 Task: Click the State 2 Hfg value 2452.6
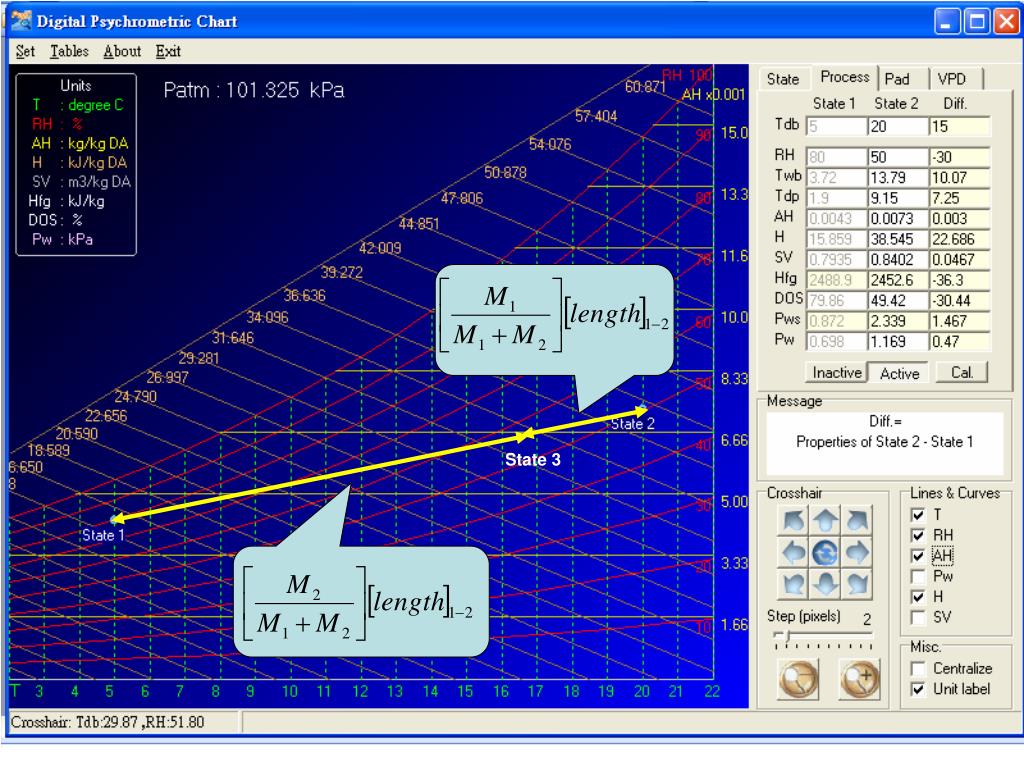click(x=898, y=281)
